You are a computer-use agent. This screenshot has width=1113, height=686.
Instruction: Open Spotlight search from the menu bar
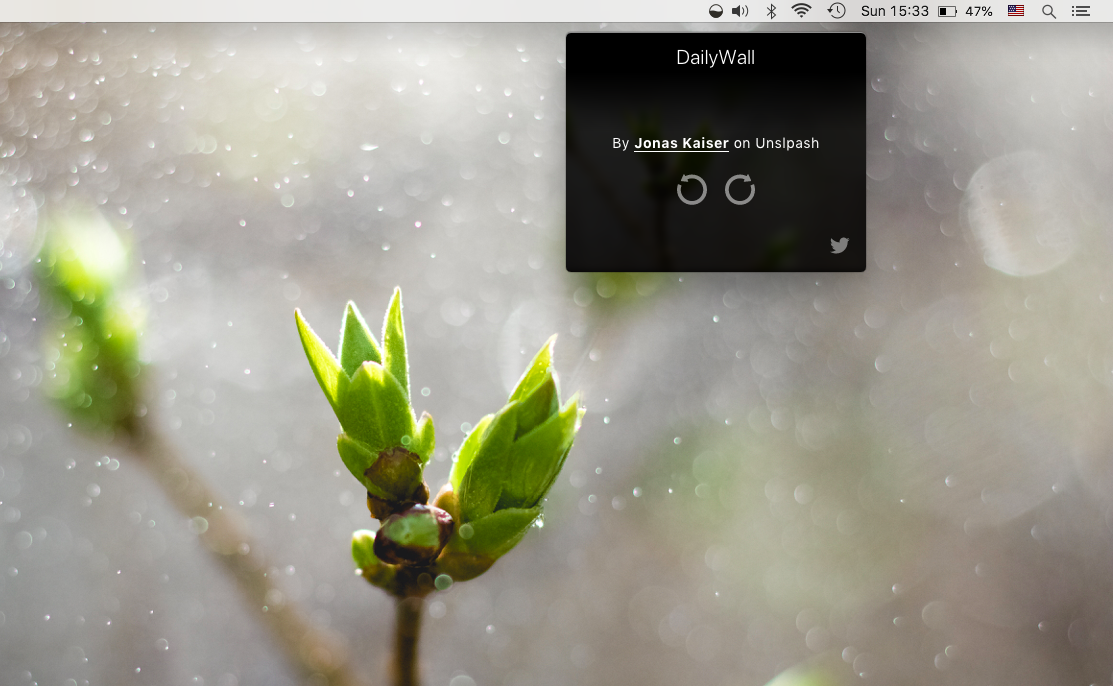tap(1048, 11)
